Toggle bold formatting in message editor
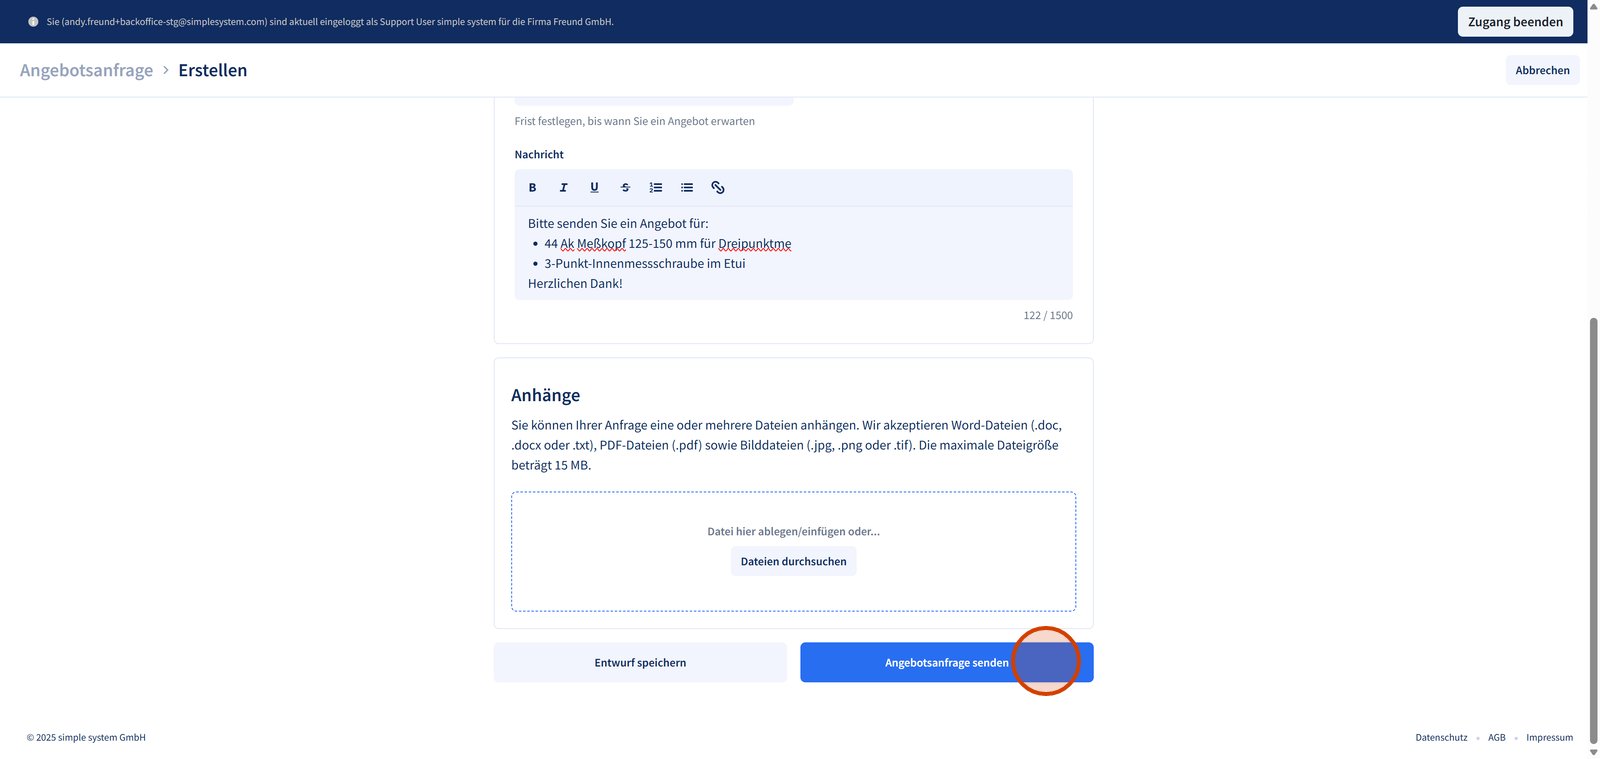 pos(532,187)
